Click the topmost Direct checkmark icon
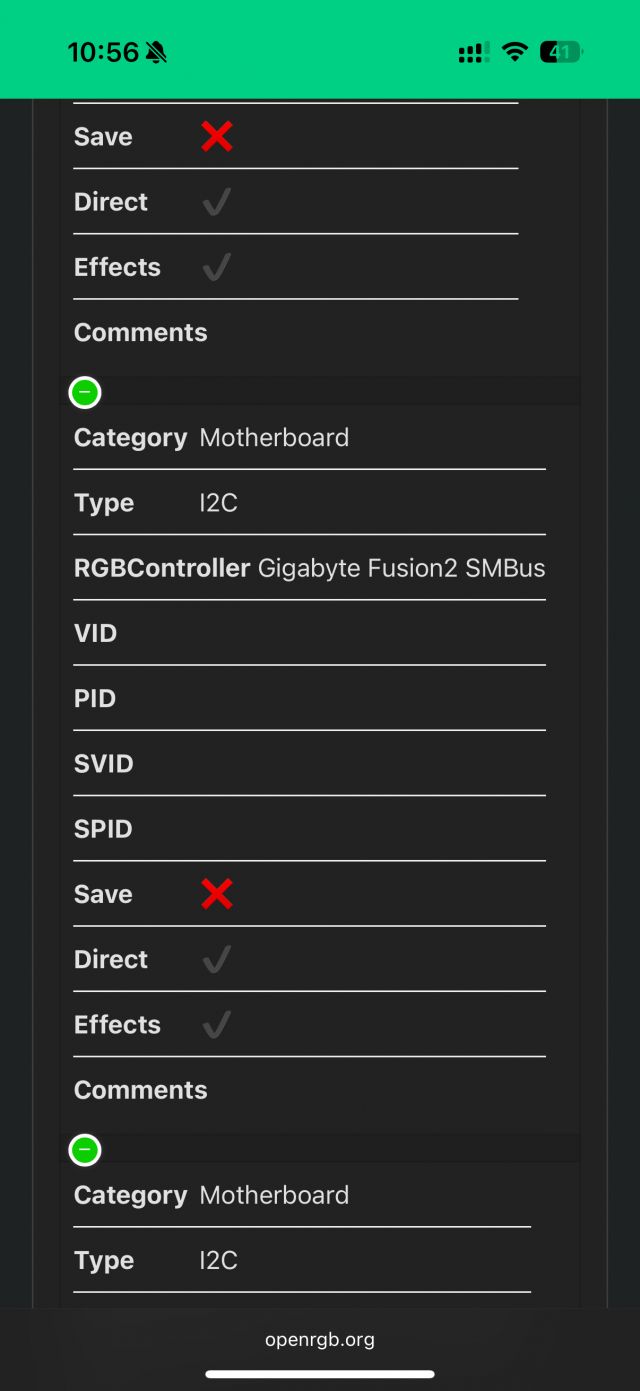The width and height of the screenshot is (640, 1391). [x=216, y=202]
